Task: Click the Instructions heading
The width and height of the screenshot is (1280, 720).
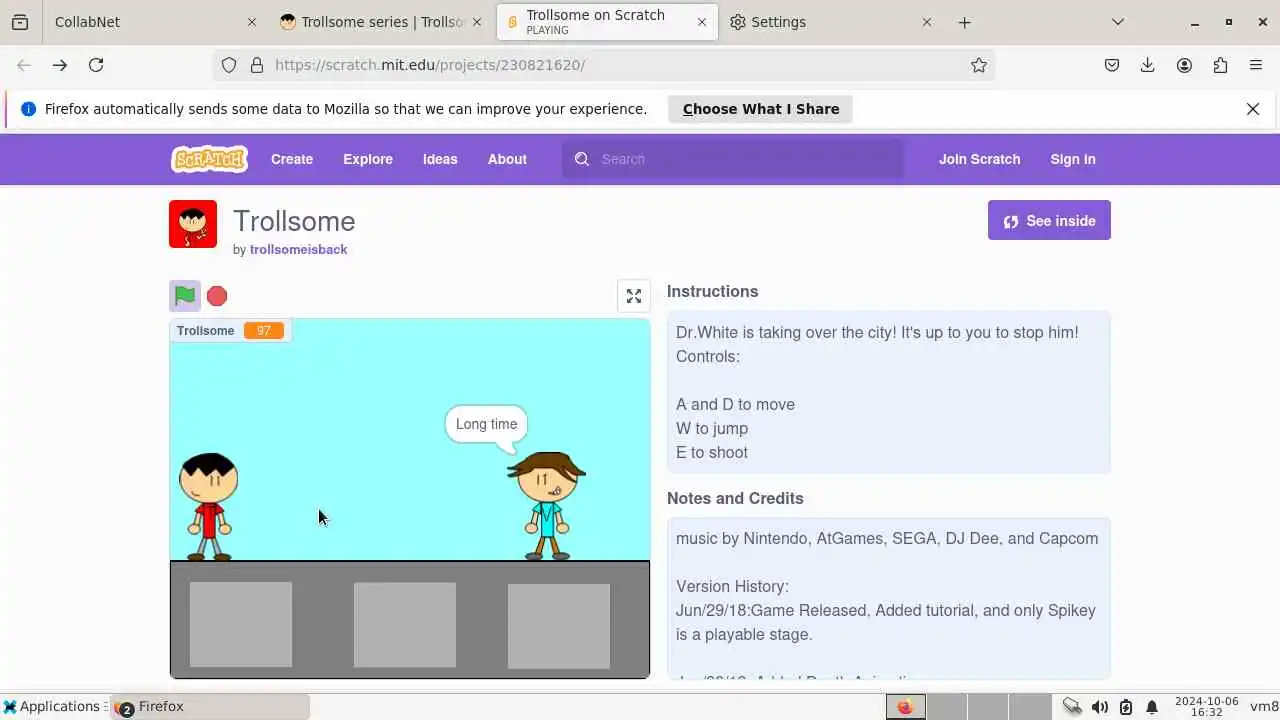Action: pos(712,292)
